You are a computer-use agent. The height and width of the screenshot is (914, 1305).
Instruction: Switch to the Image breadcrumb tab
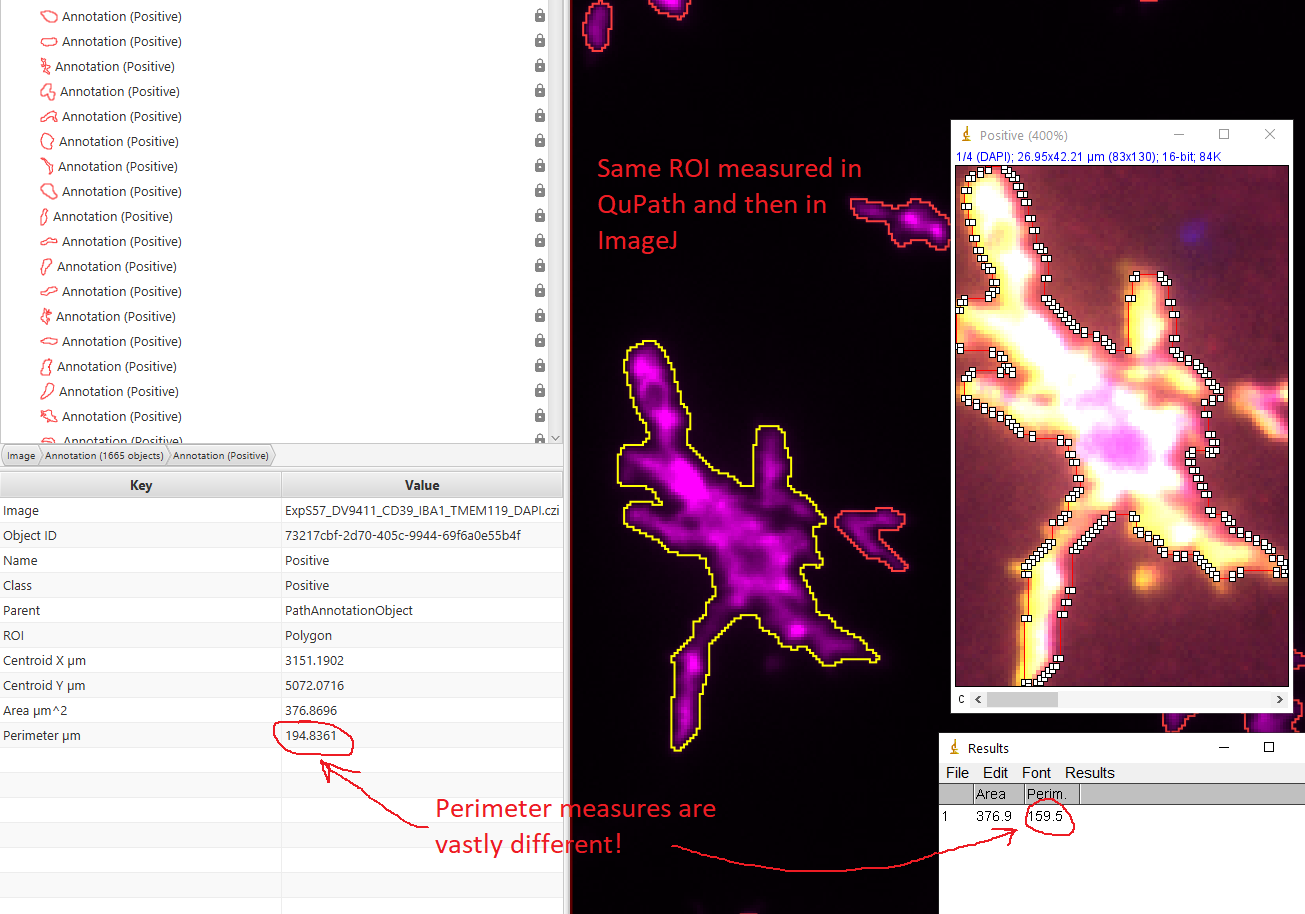click(x=20, y=455)
